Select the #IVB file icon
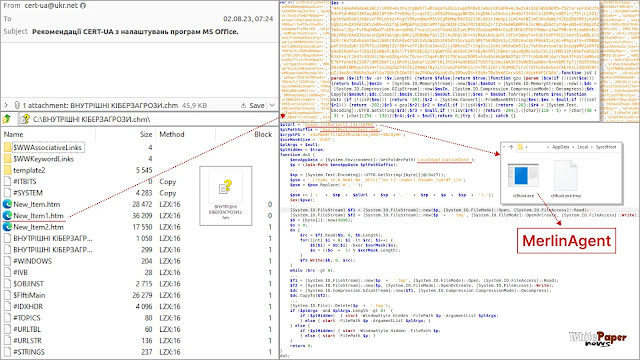 coord(7,272)
